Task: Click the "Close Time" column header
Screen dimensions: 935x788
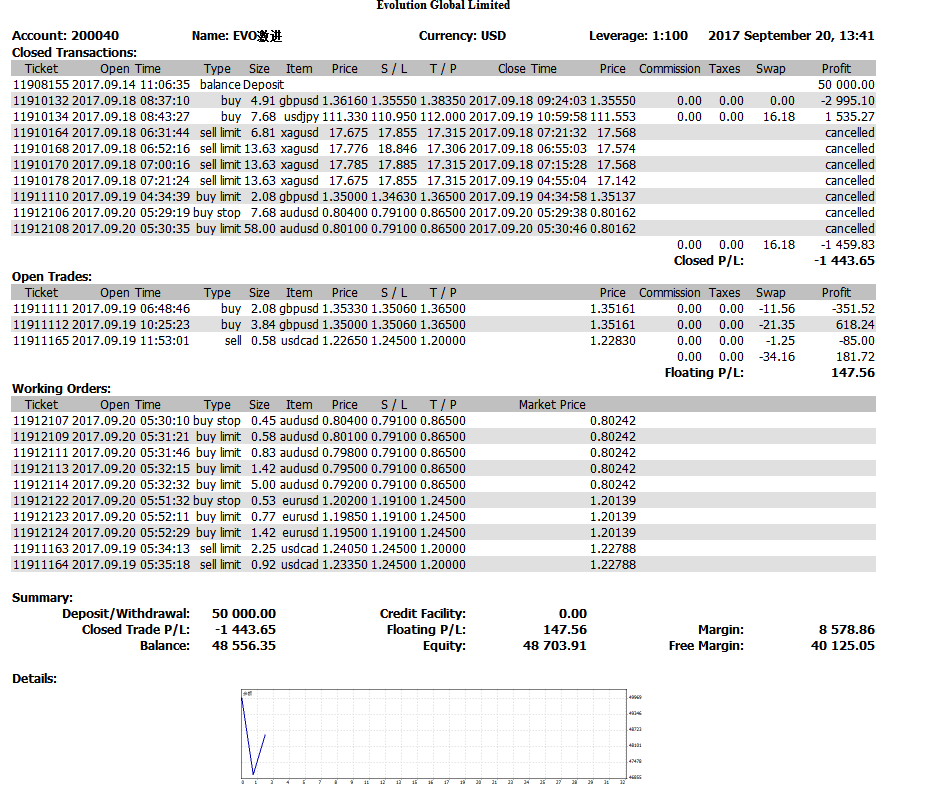Action: [x=527, y=69]
